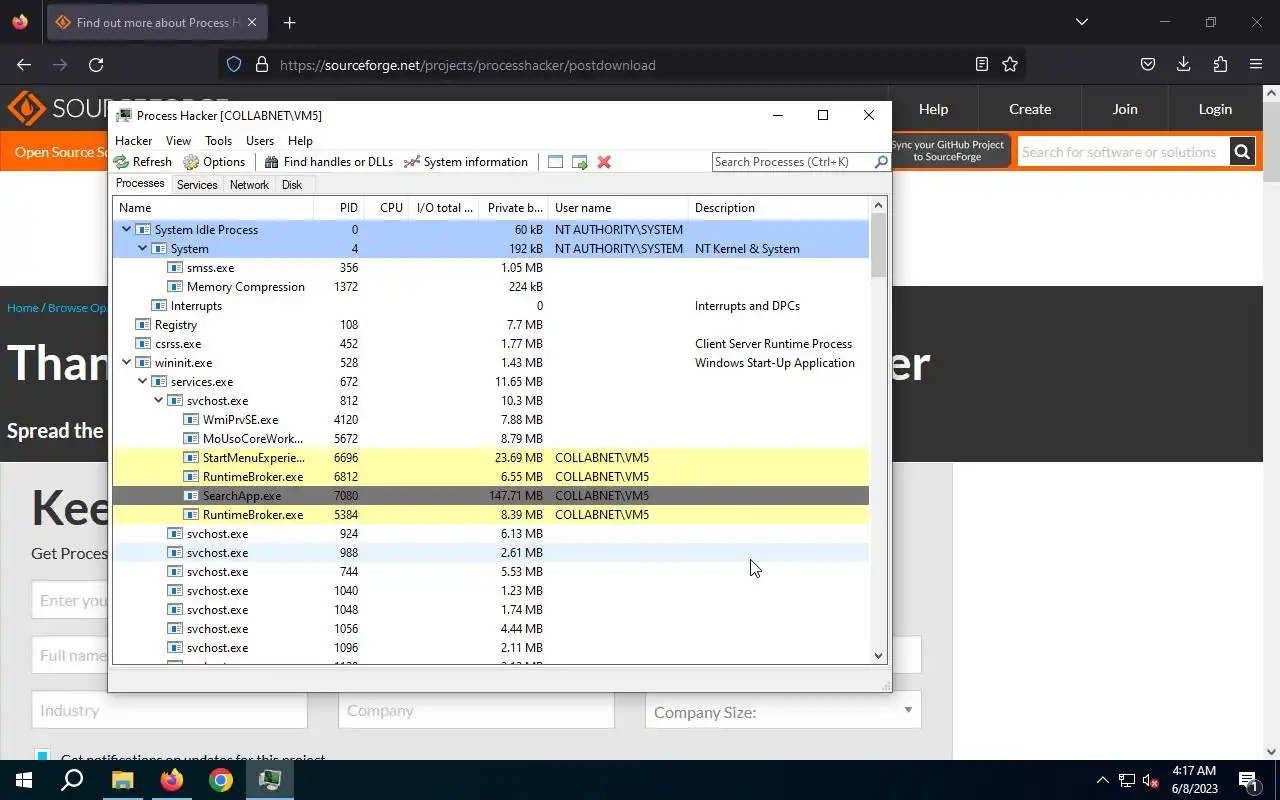Open a new Firefox tab
The image size is (1280, 800).
[289, 22]
